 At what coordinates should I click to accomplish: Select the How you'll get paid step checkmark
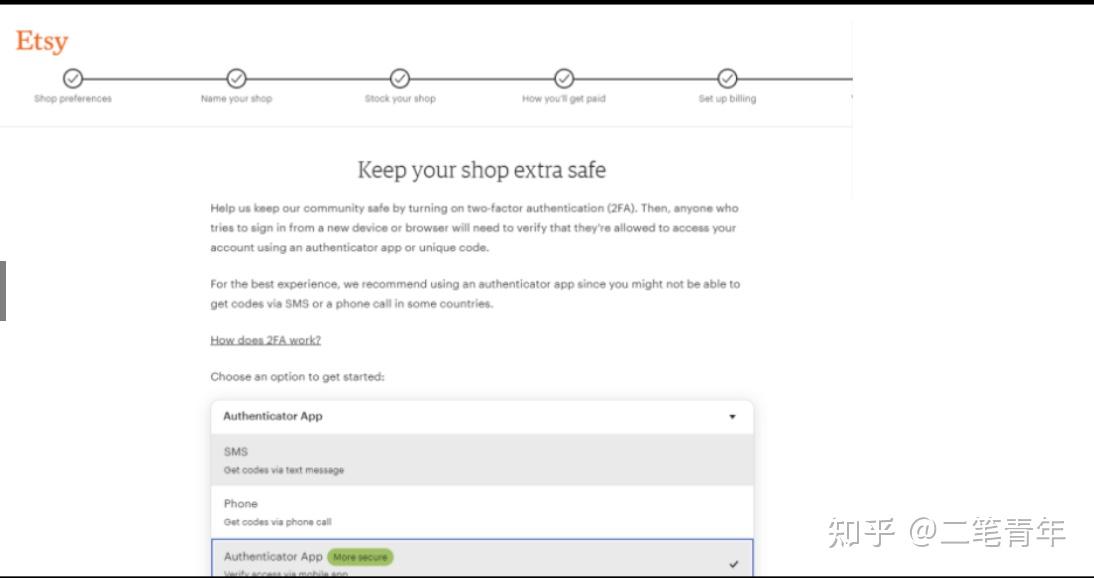[x=564, y=78]
